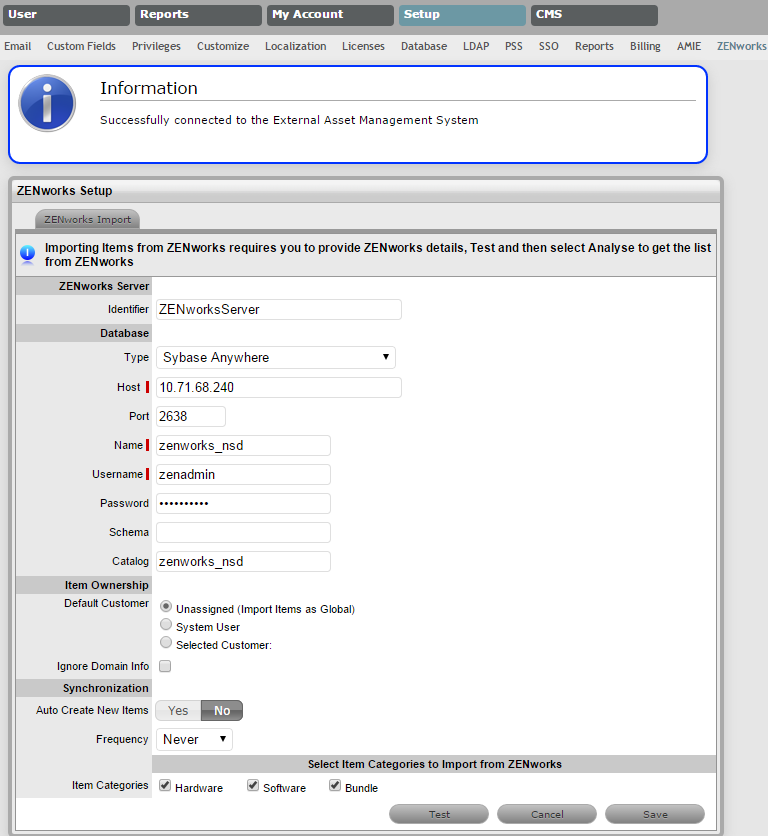The height and width of the screenshot is (836, 769).
Task: Choose Selected Customer radio option
Action: click(166, 642)
